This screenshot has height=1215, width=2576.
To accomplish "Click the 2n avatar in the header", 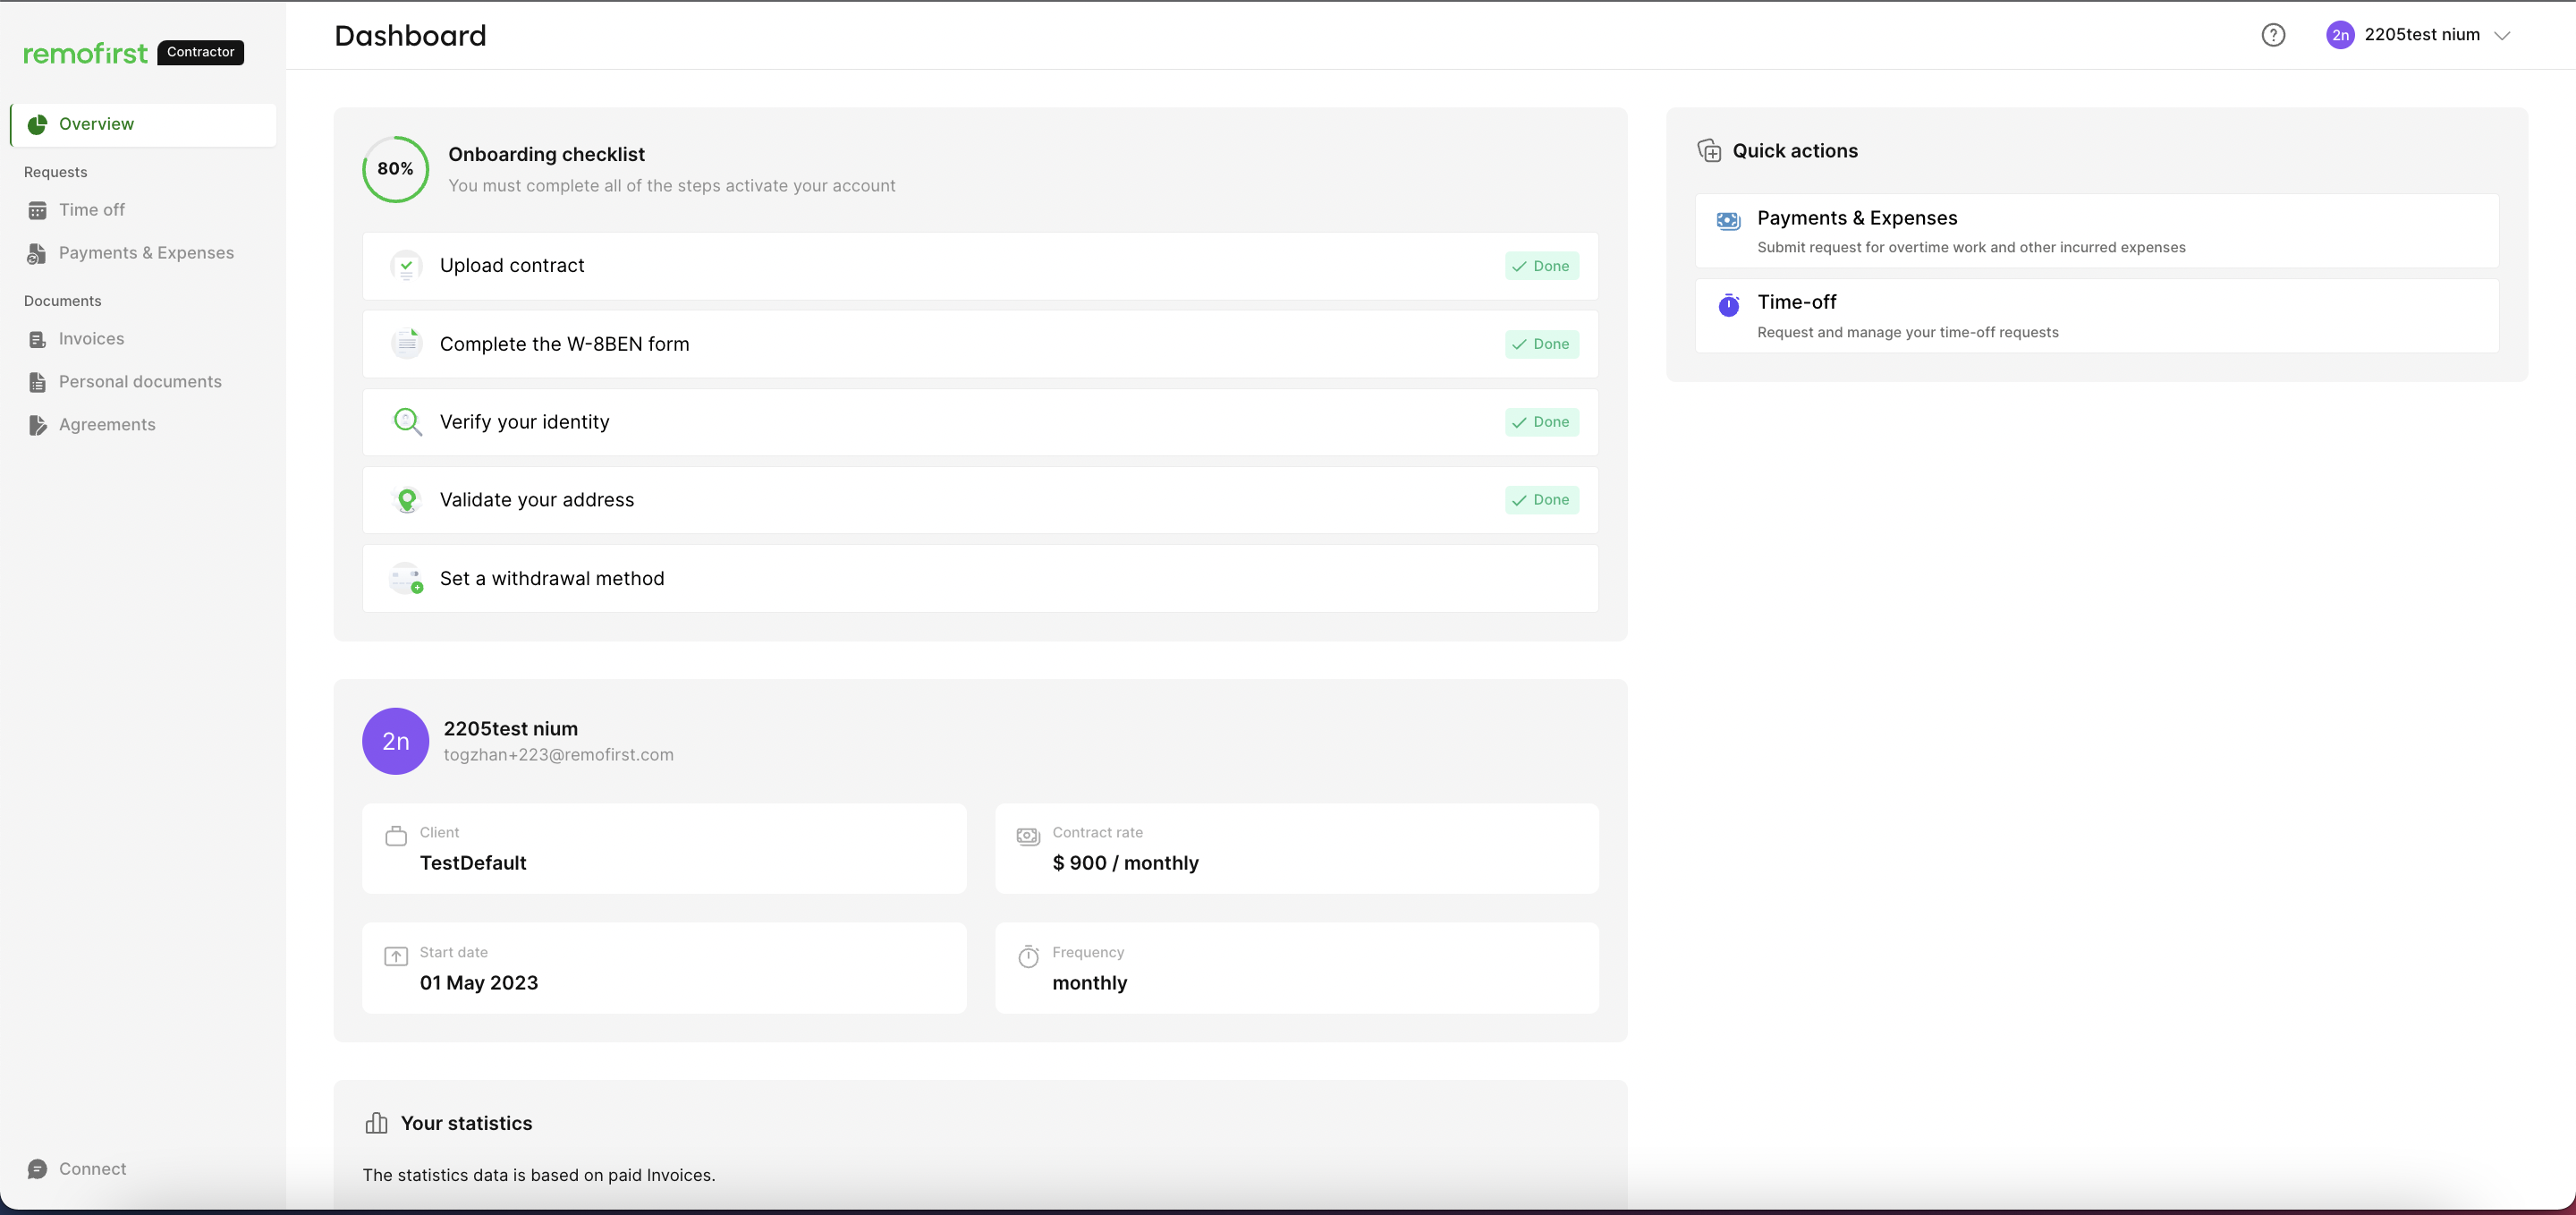I will pos(2340,35).
